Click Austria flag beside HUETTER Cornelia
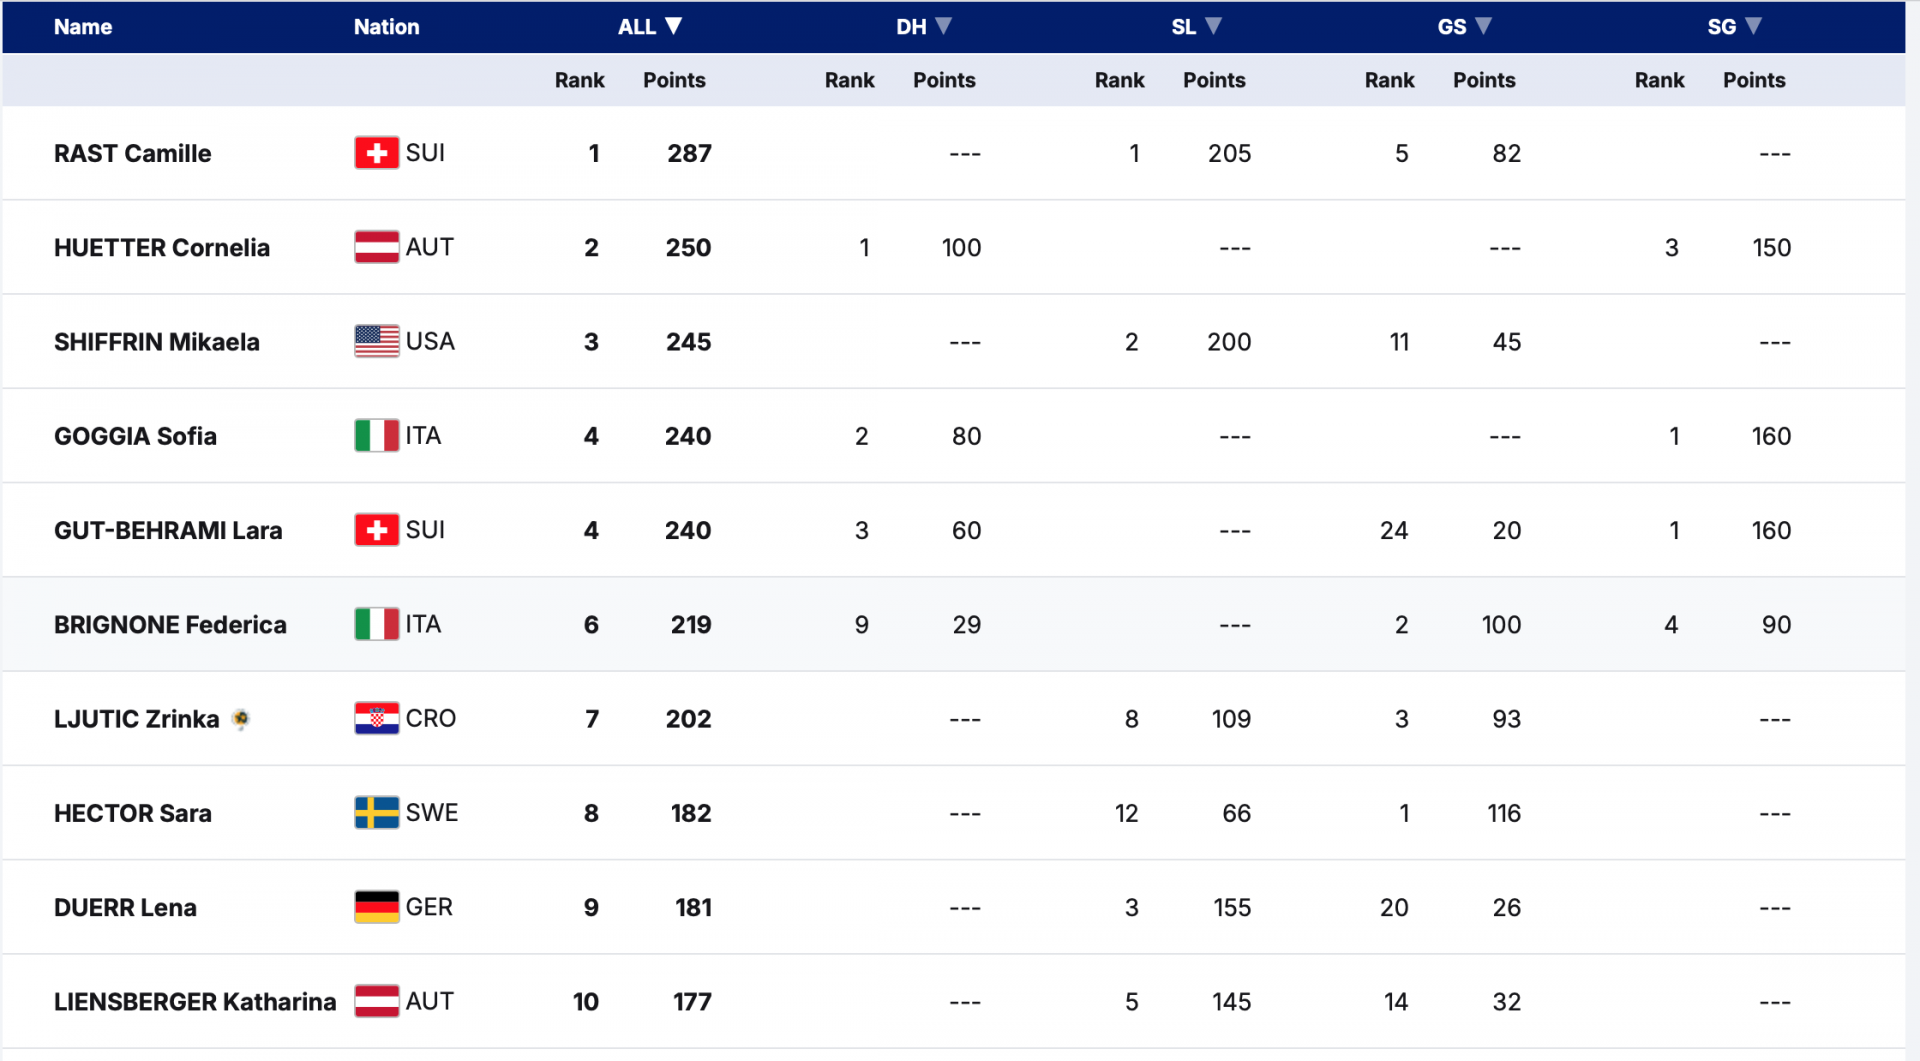1920x1061 pixels. coord(376,247)
